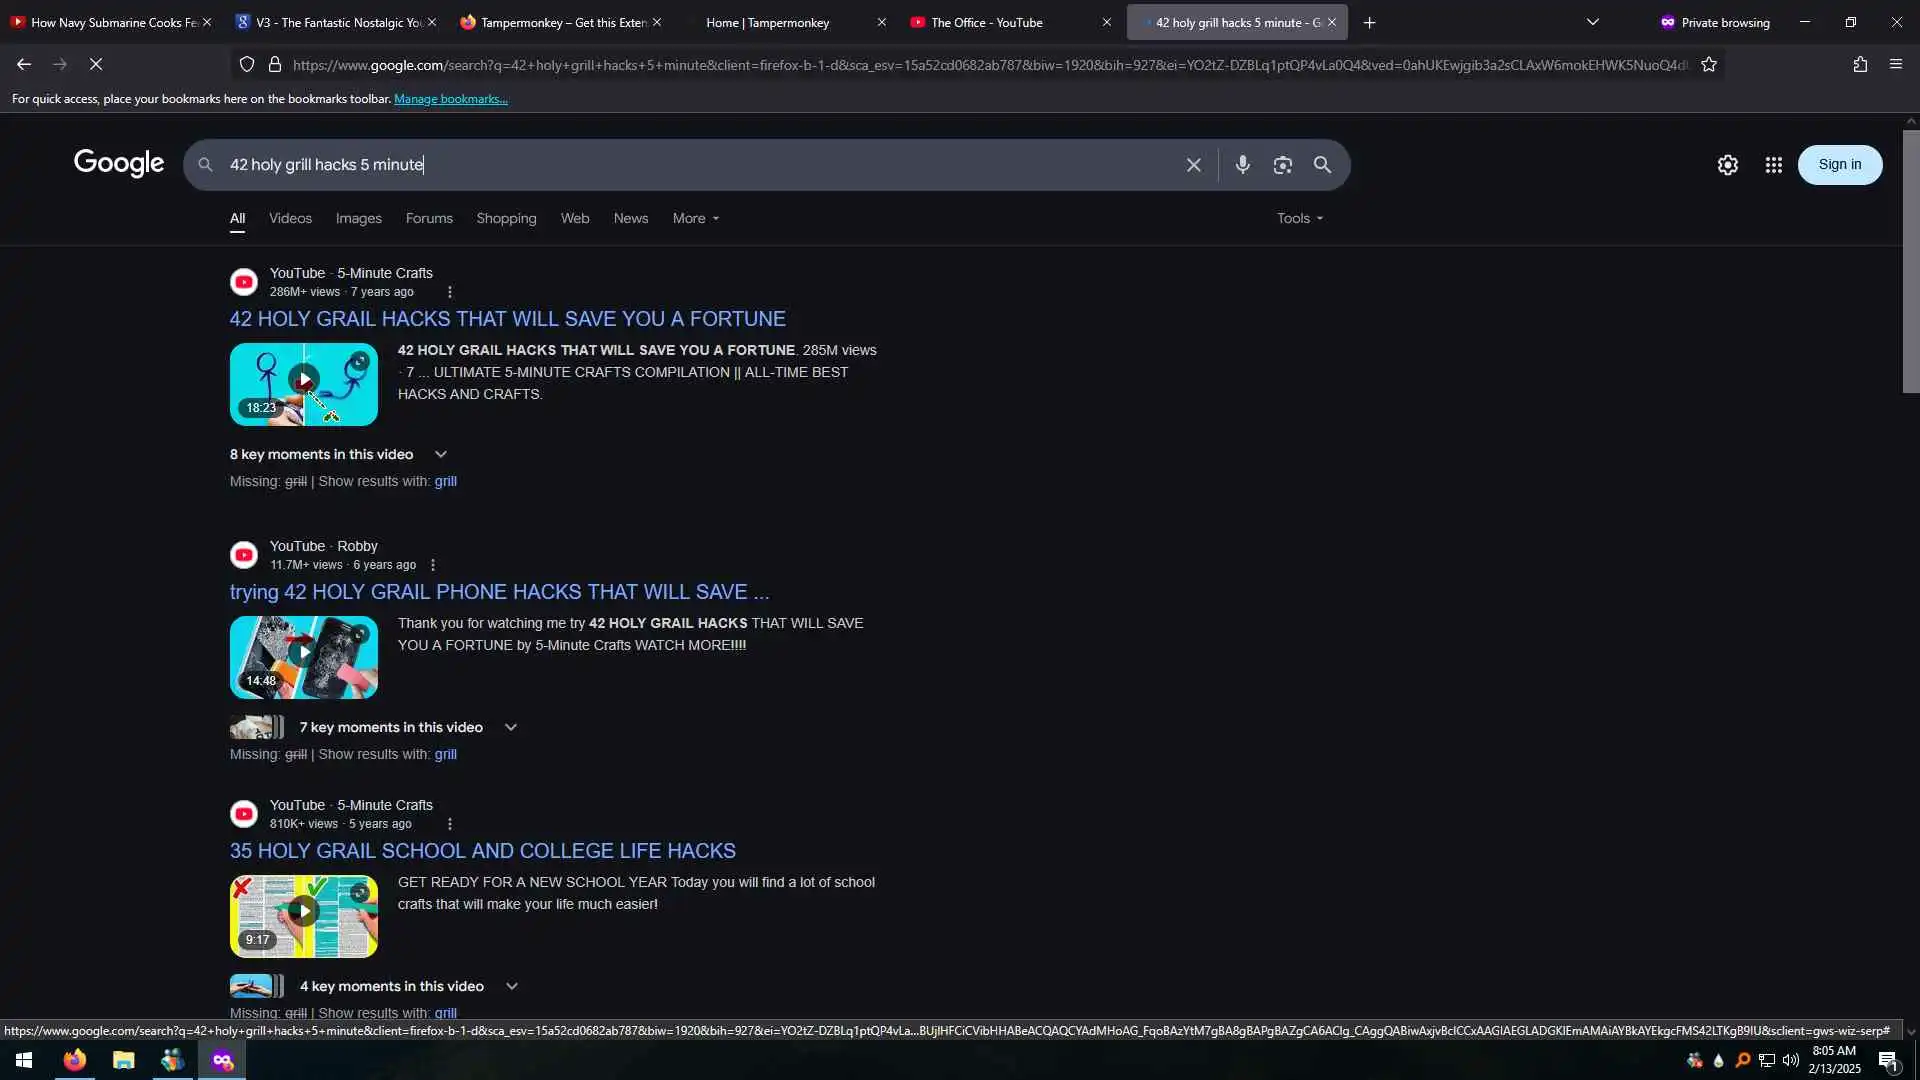Open the Firefox application menu
This screenshot has height=1080, width=1920.
[x=1896, y=65]
